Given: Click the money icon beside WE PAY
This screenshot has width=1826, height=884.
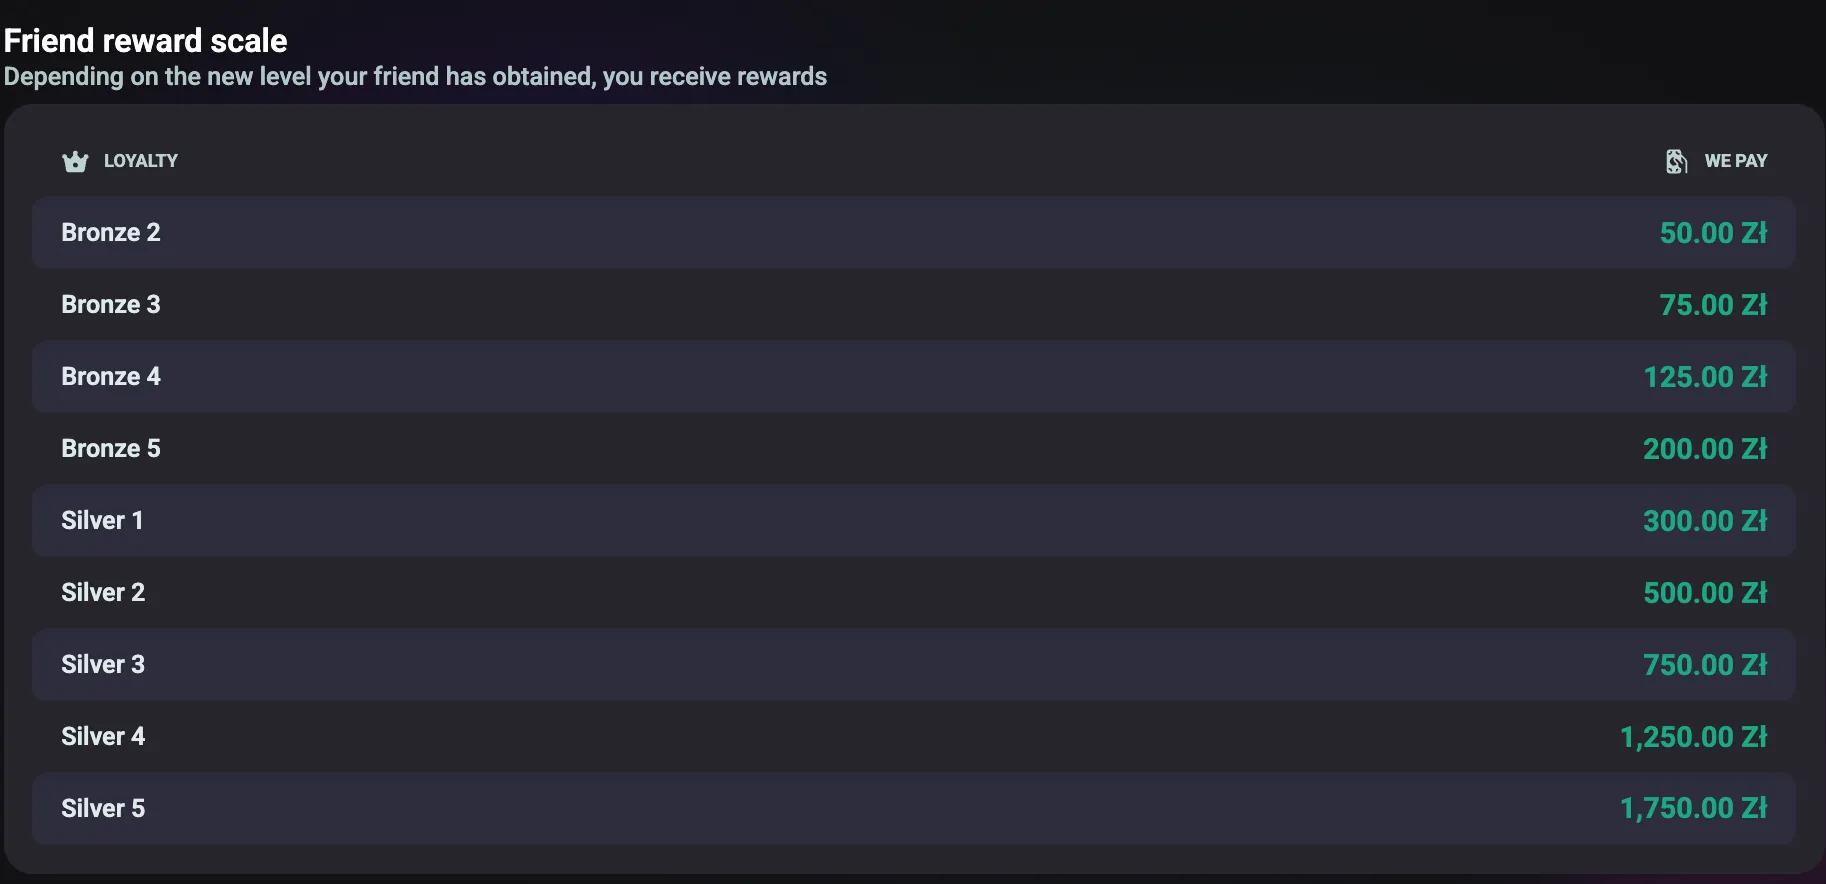Looking at the screenshot, I should pos(1676,161).
